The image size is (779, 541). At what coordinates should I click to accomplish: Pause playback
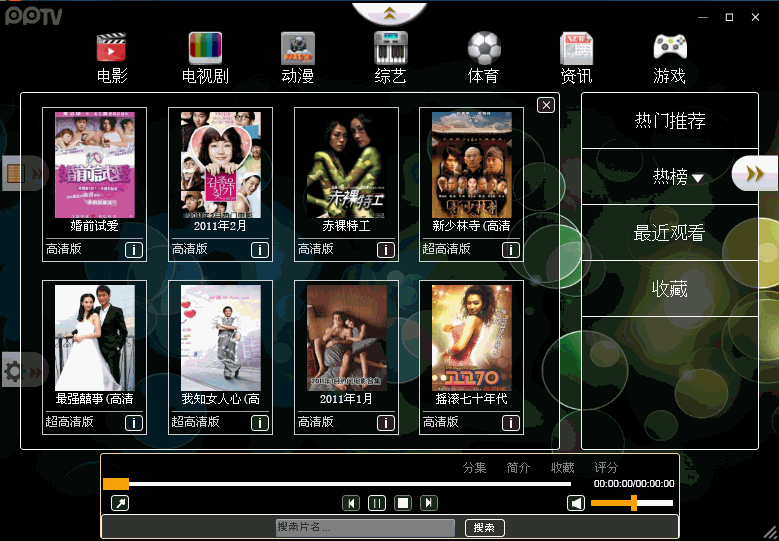pos(377,503)
